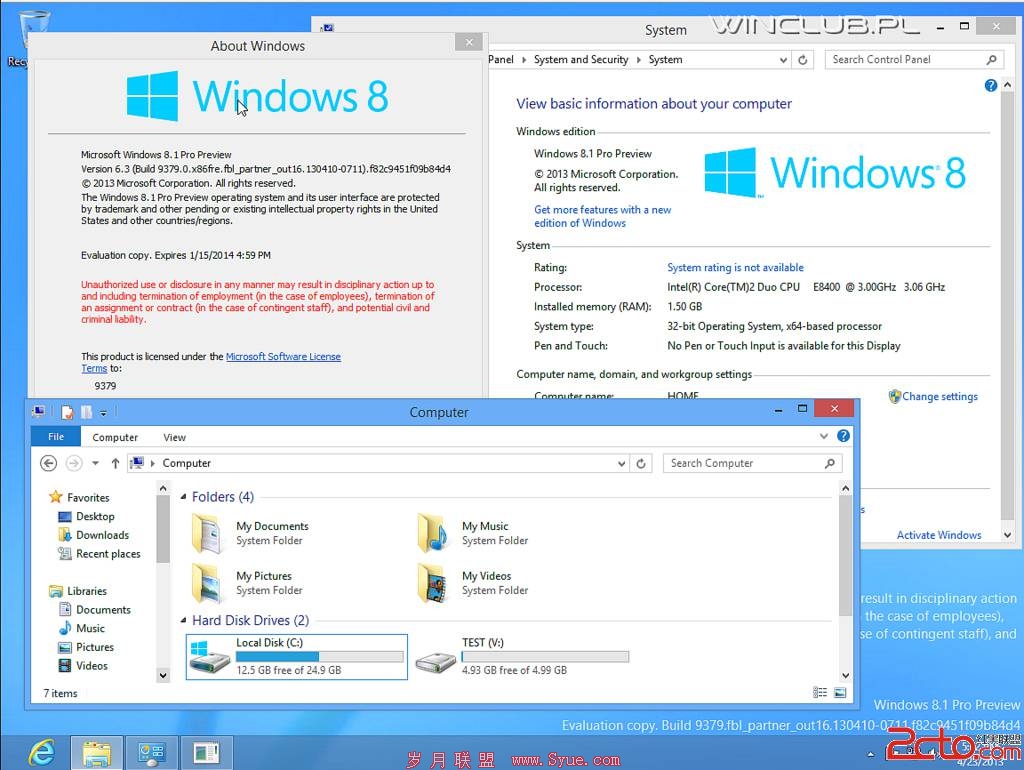Viewport: 1024px width, 770px height.
Task: Show hidden icons tray arrow
Action: (x=871, y=754)
